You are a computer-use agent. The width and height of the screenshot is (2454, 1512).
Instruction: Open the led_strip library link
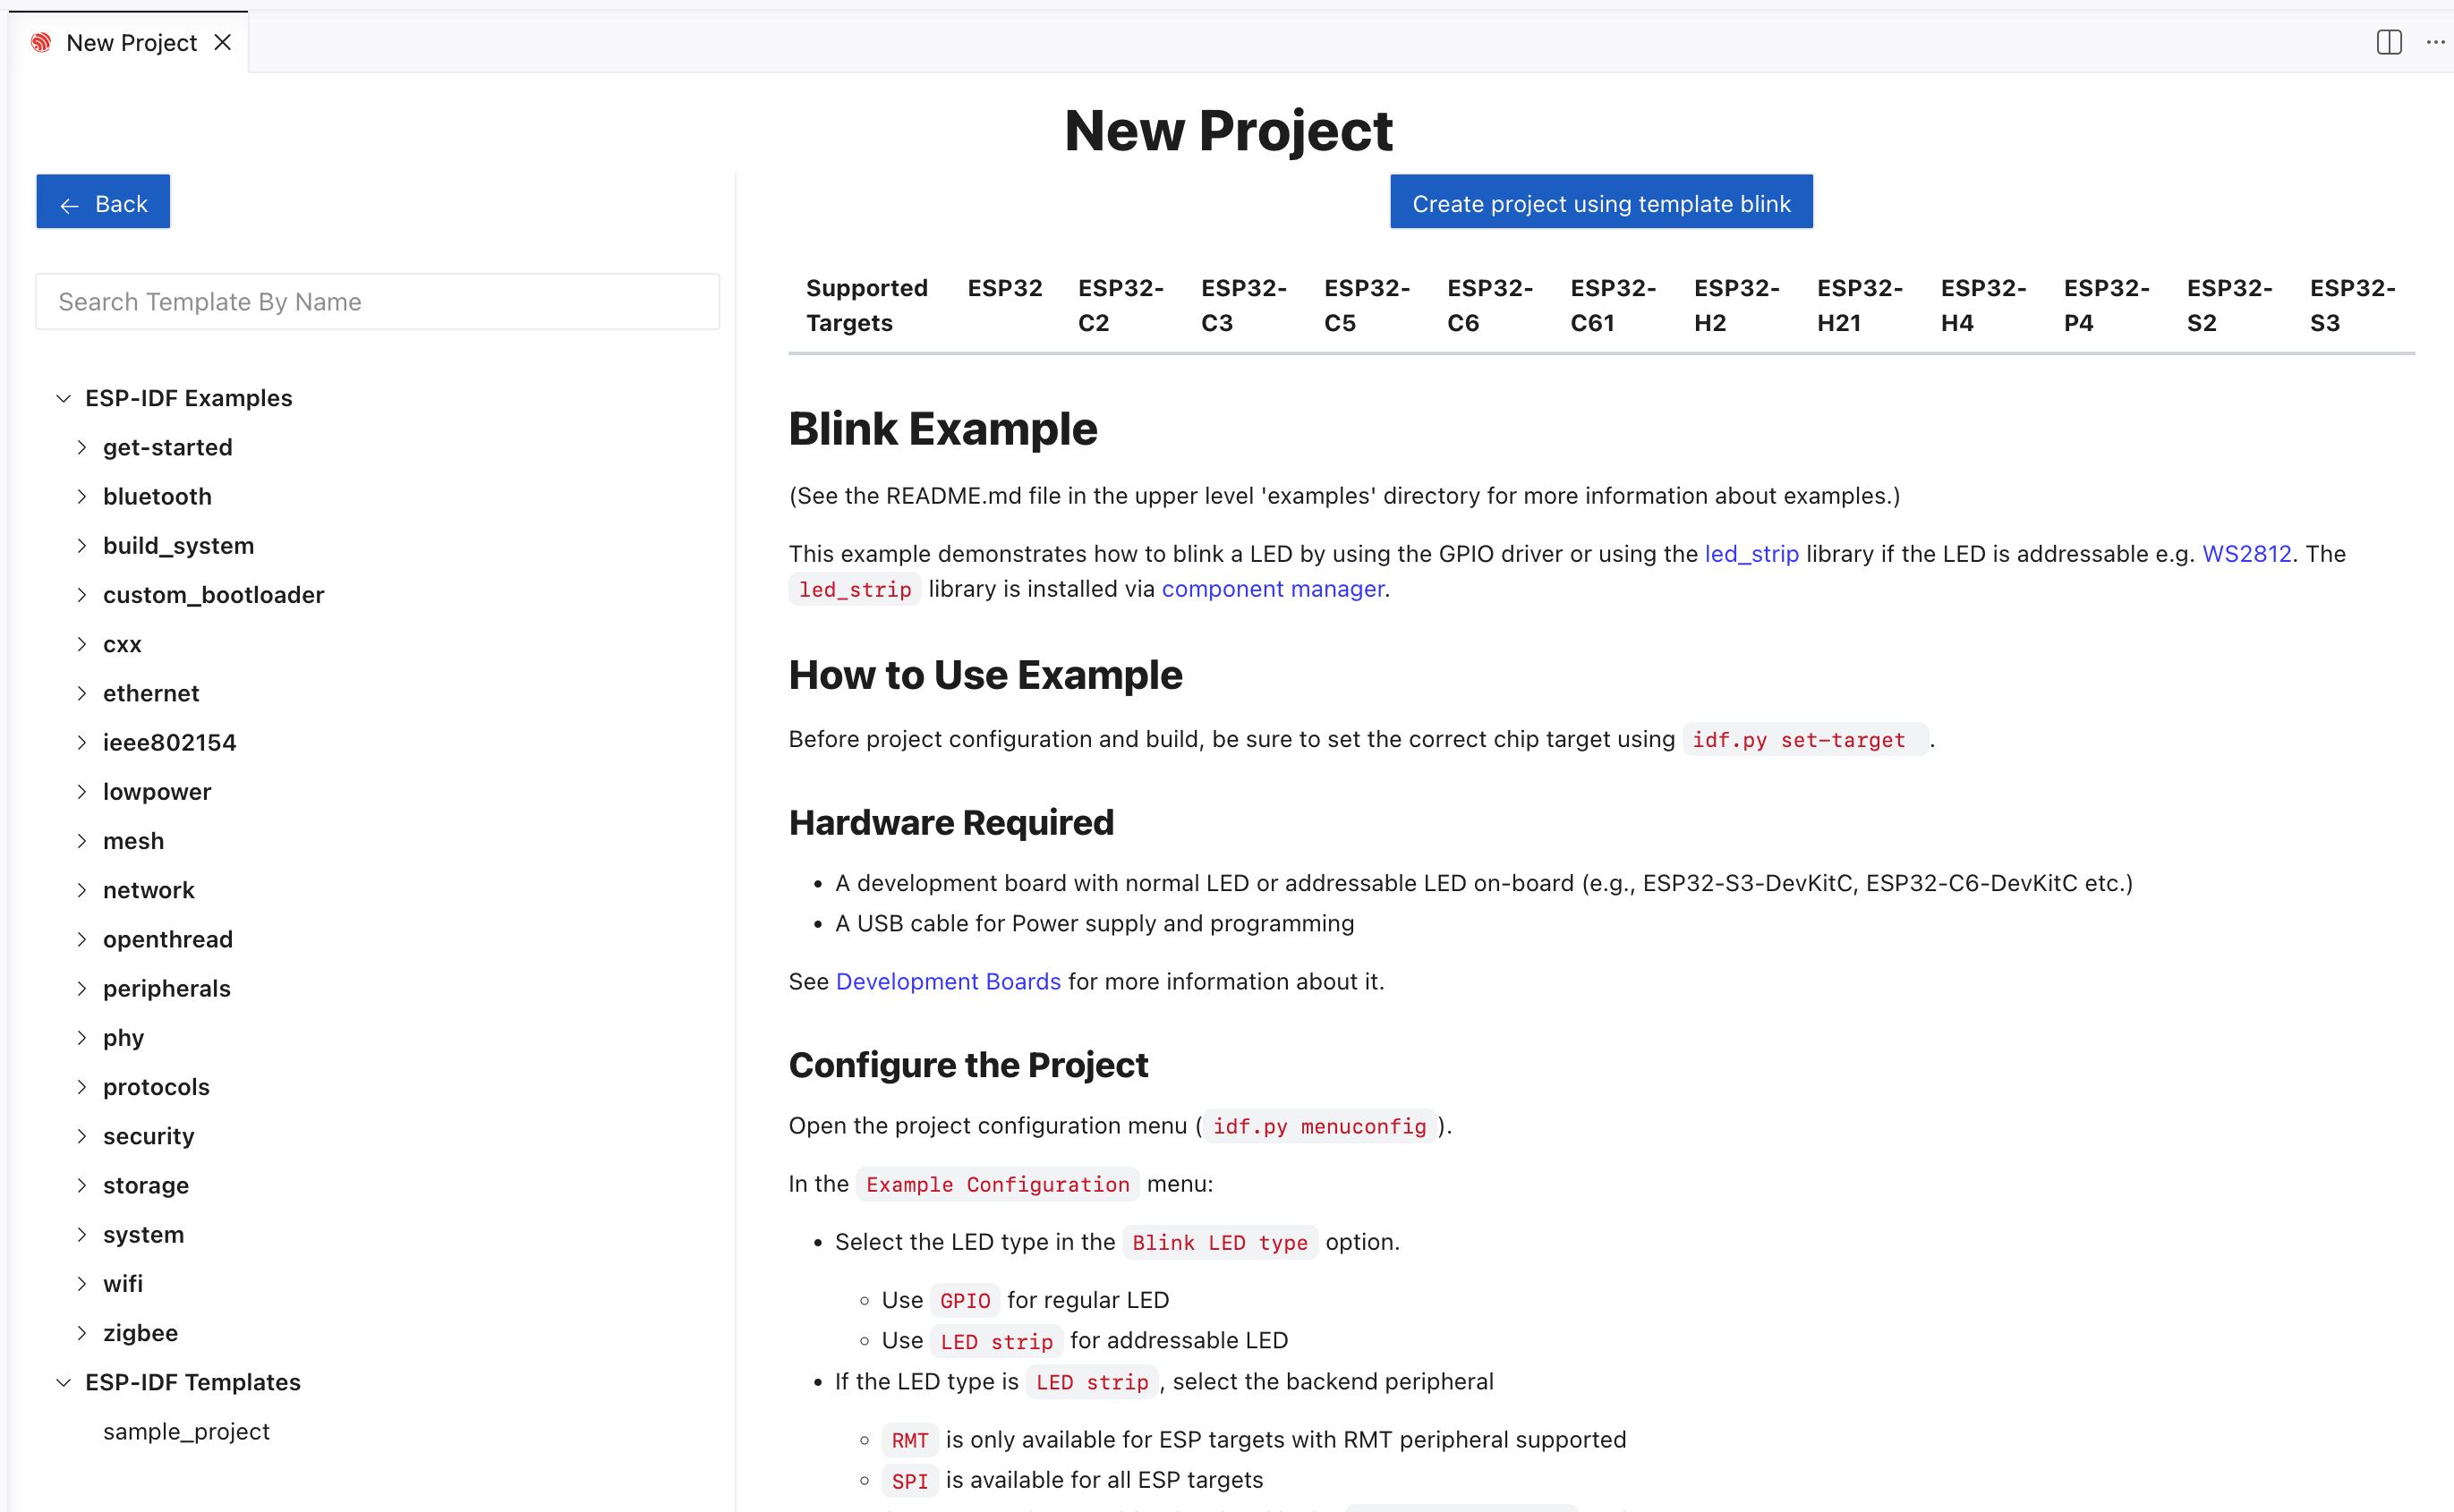pyautogui.click(x=1751, y=554)
